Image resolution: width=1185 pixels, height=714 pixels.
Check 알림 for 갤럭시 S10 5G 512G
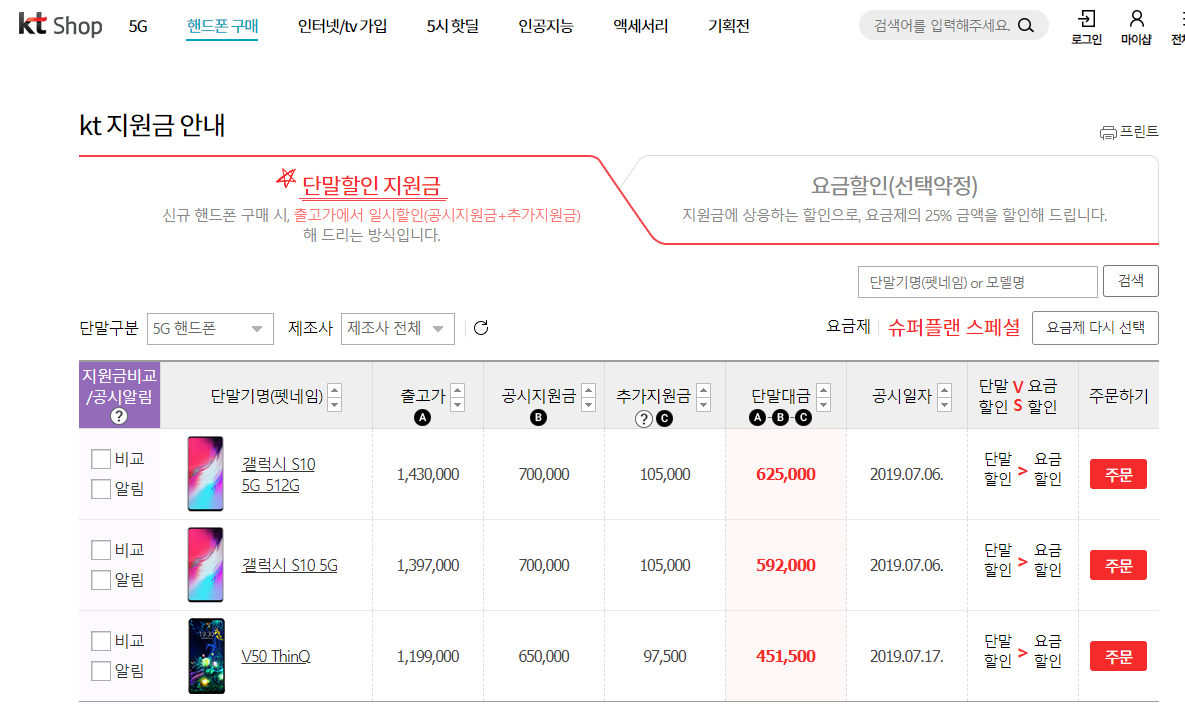pyautogui.click(x=101, y=489)
